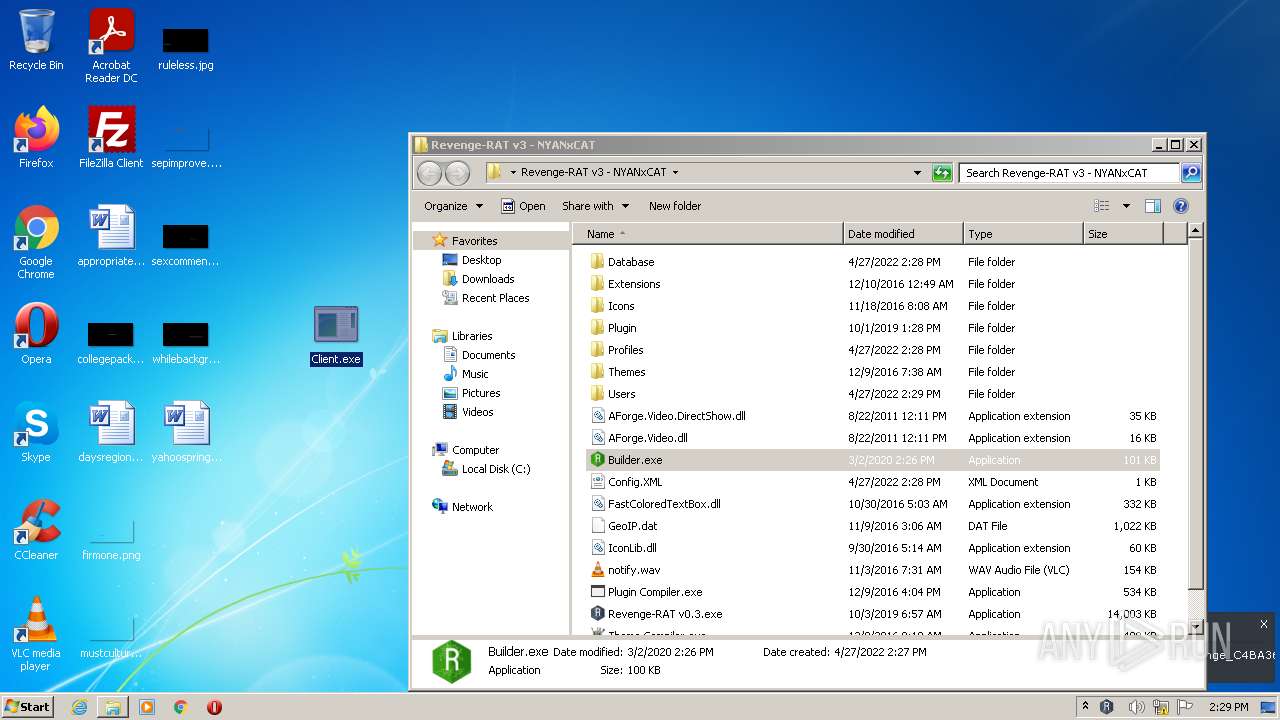
Task: Expand the address bar history dropdown
Action: coord(917,173)
